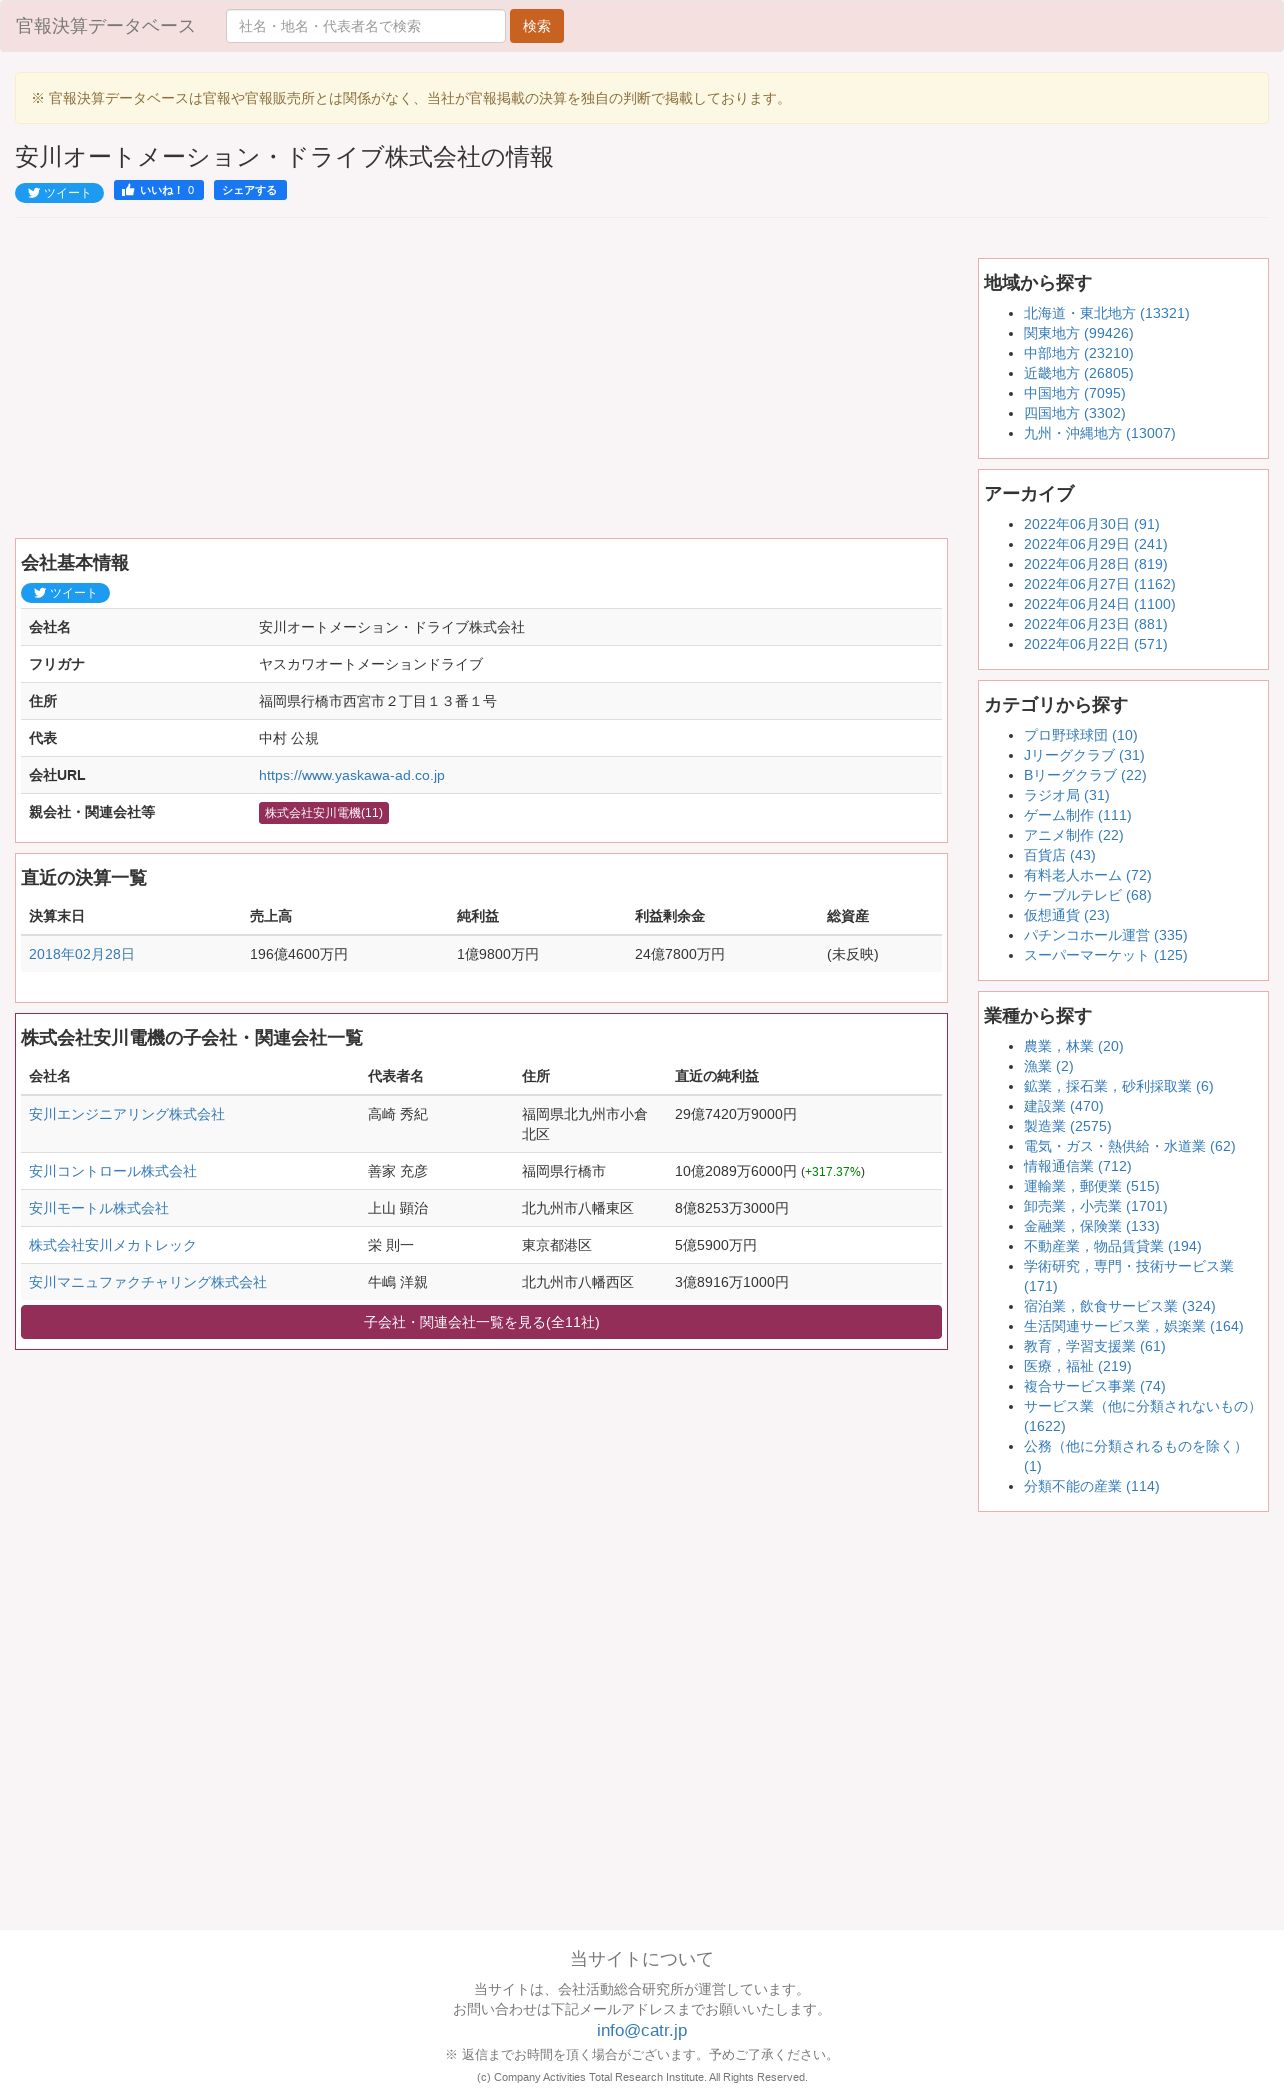Viewport: 1284px width, 2095px height.
Task: Click address 福岡県行橋市西宮市２丁目１３番１号
Action: click(378, 701)
